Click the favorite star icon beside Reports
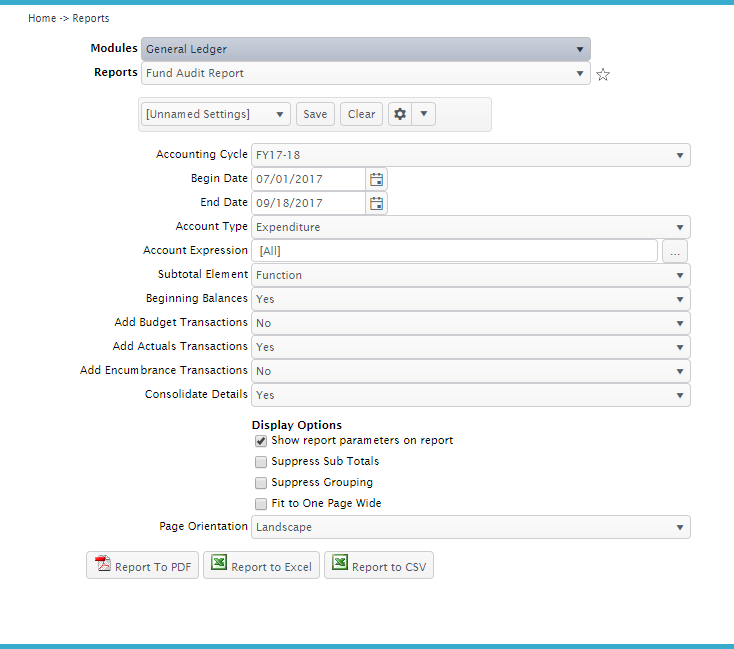734x649 pixels. (603, 75)
